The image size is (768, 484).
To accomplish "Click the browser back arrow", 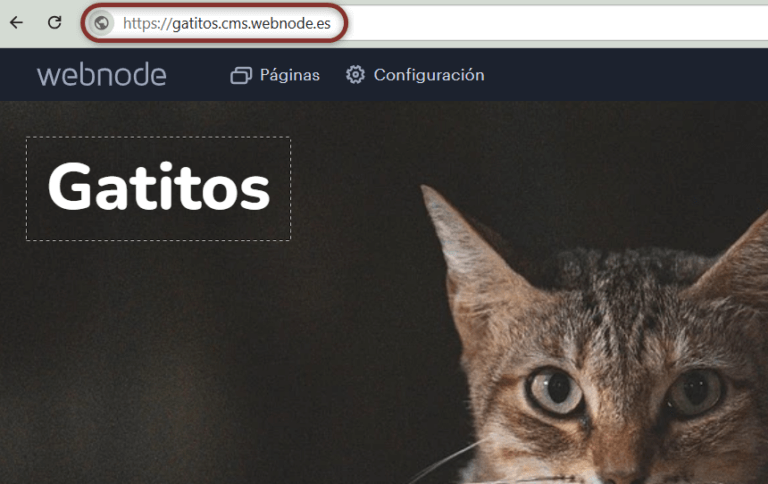I will tap(16, 22).
